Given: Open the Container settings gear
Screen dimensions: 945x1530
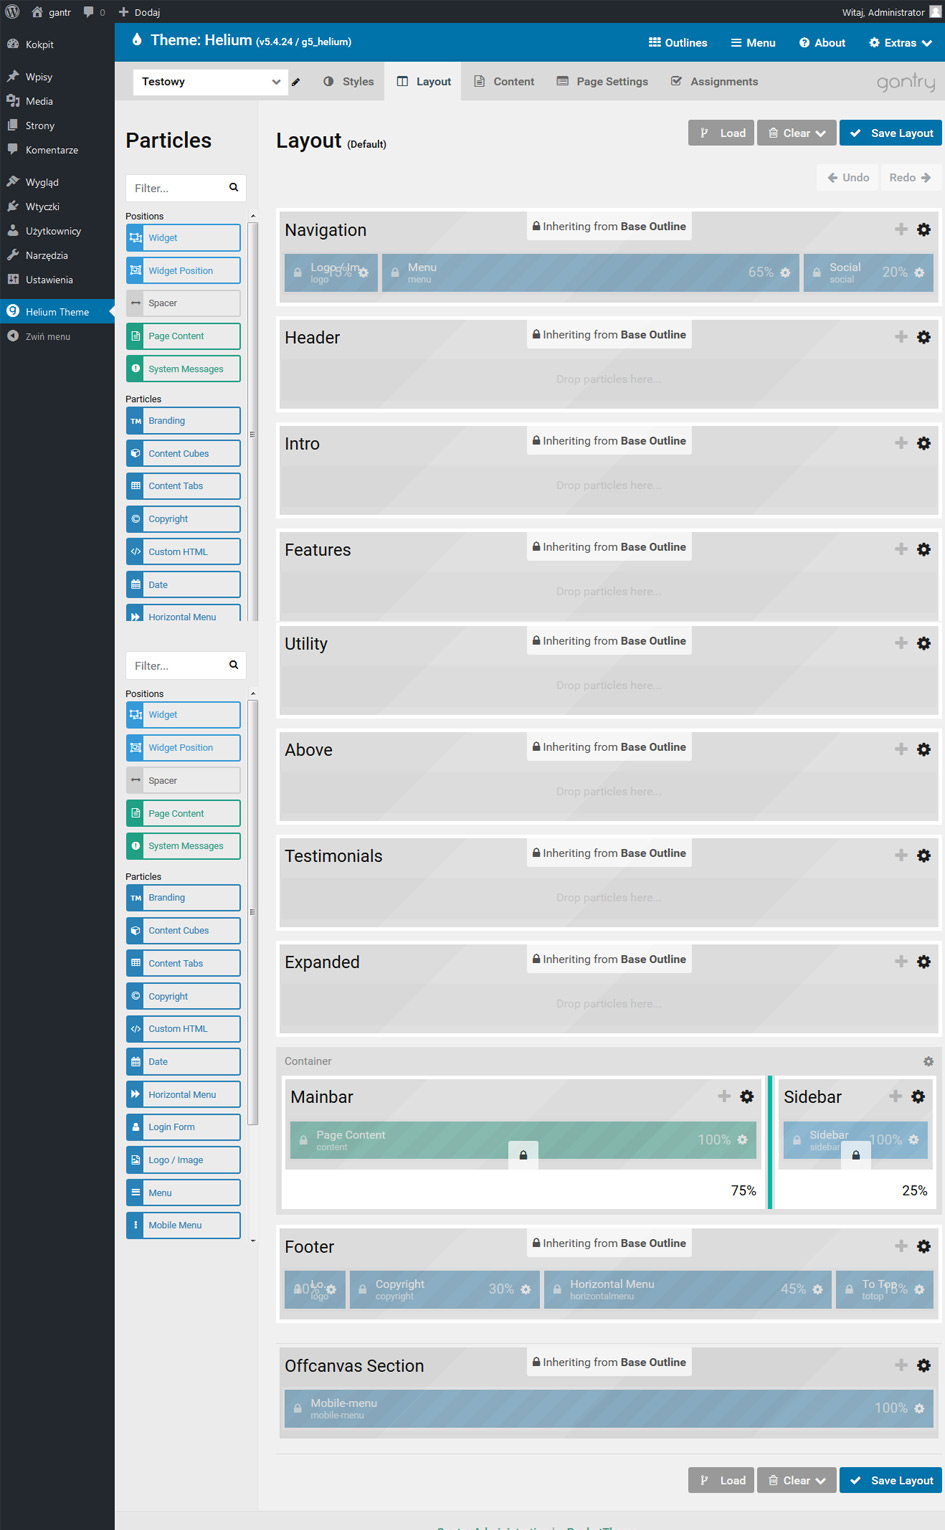Looking at the screenshot, I should pos(928,1062).
